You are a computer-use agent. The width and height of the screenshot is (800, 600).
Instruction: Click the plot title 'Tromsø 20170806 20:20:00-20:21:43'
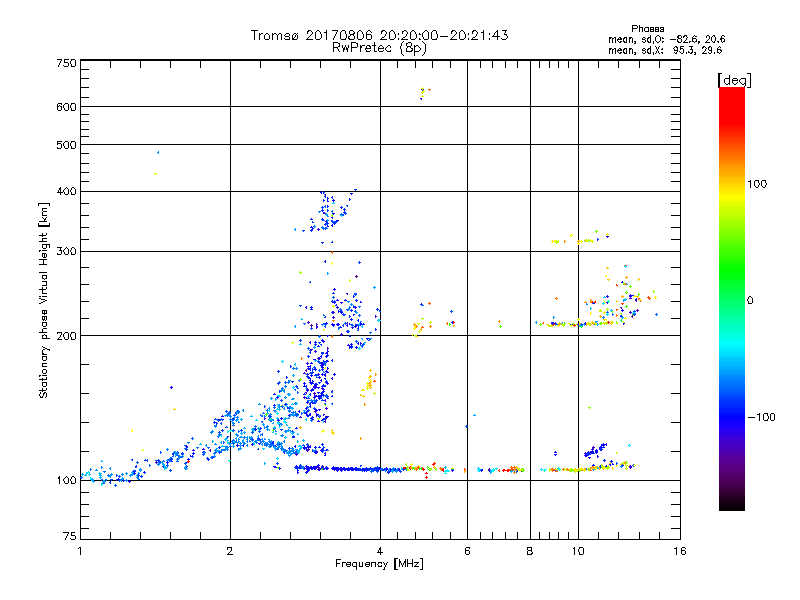point(379,35)
